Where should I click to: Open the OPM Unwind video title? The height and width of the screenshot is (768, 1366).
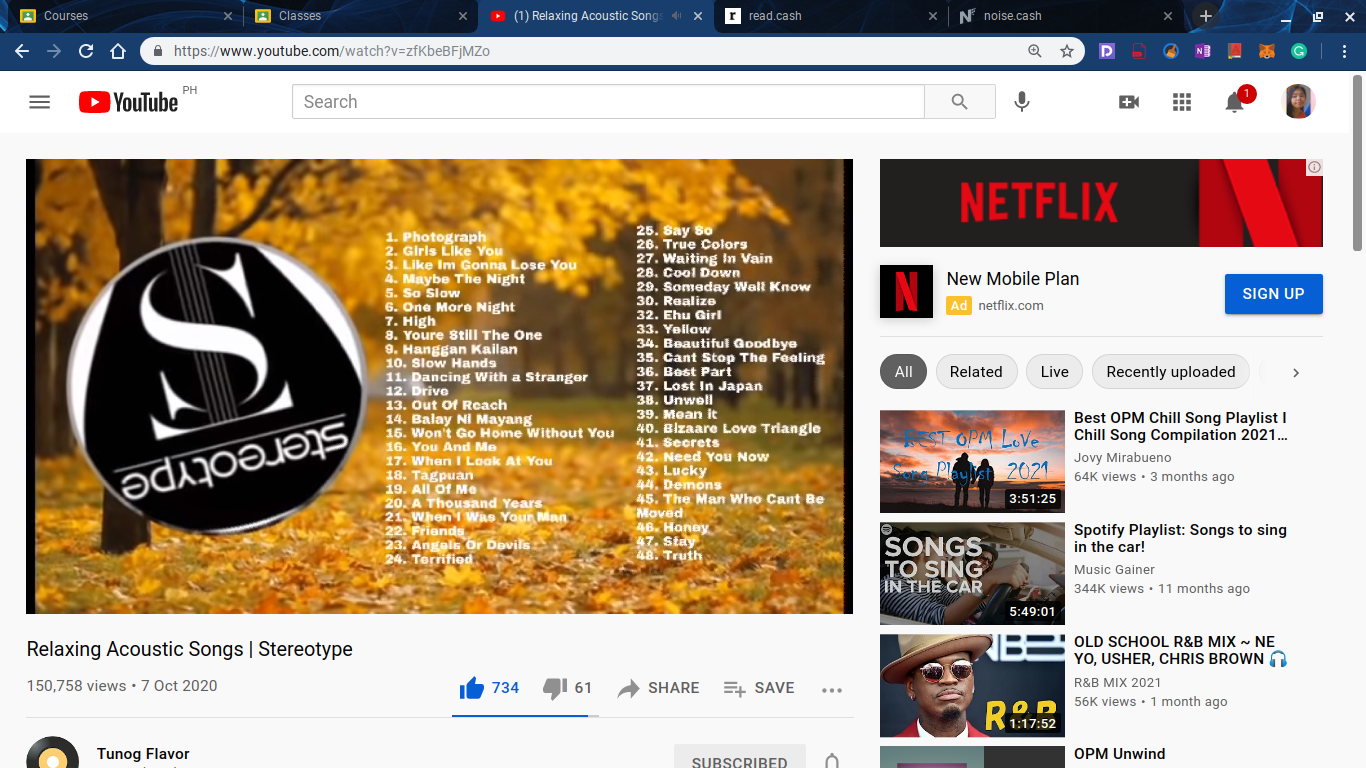(1120, 754)
